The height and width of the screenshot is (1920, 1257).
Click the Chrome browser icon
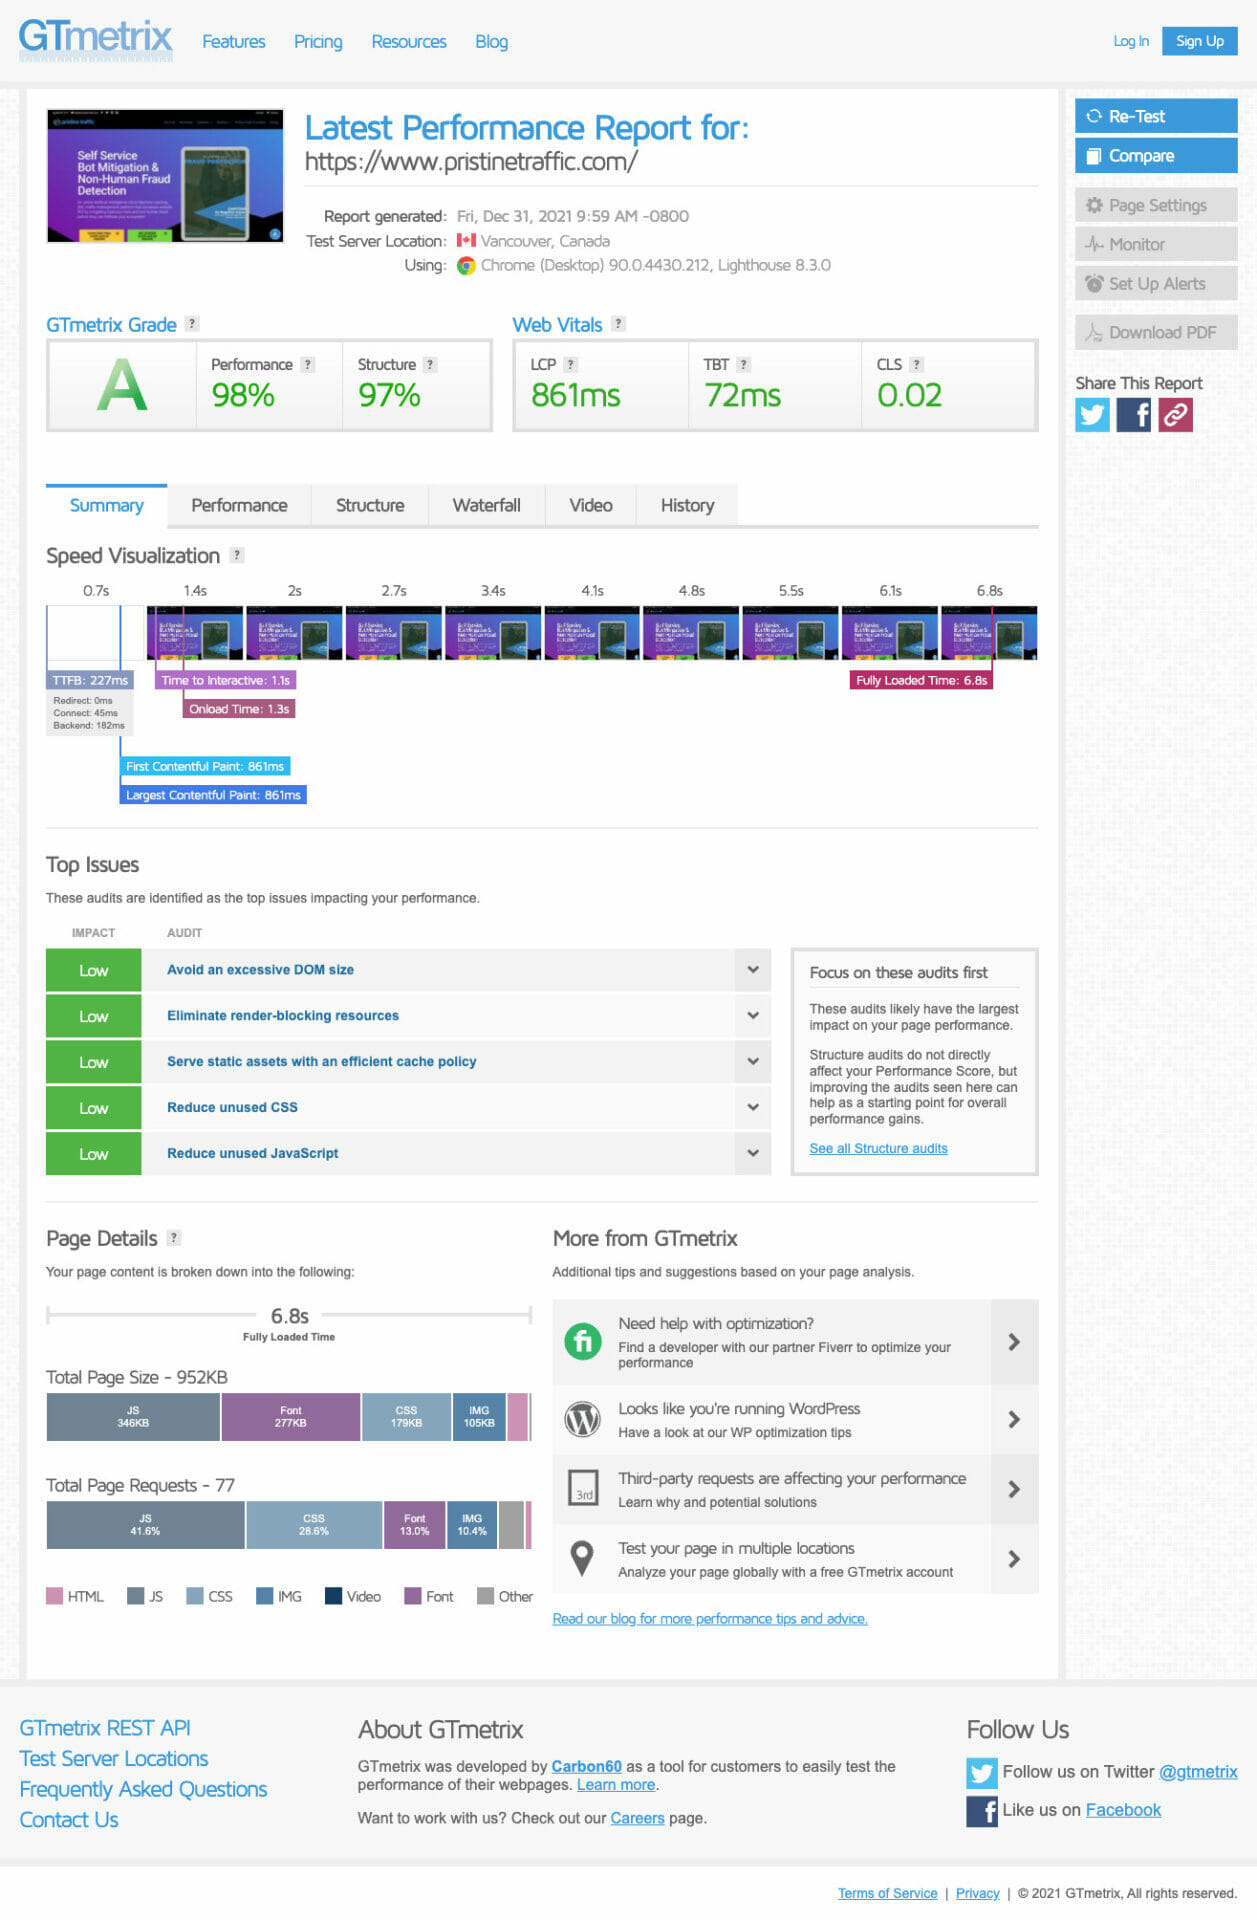click(x=466, y=266)
